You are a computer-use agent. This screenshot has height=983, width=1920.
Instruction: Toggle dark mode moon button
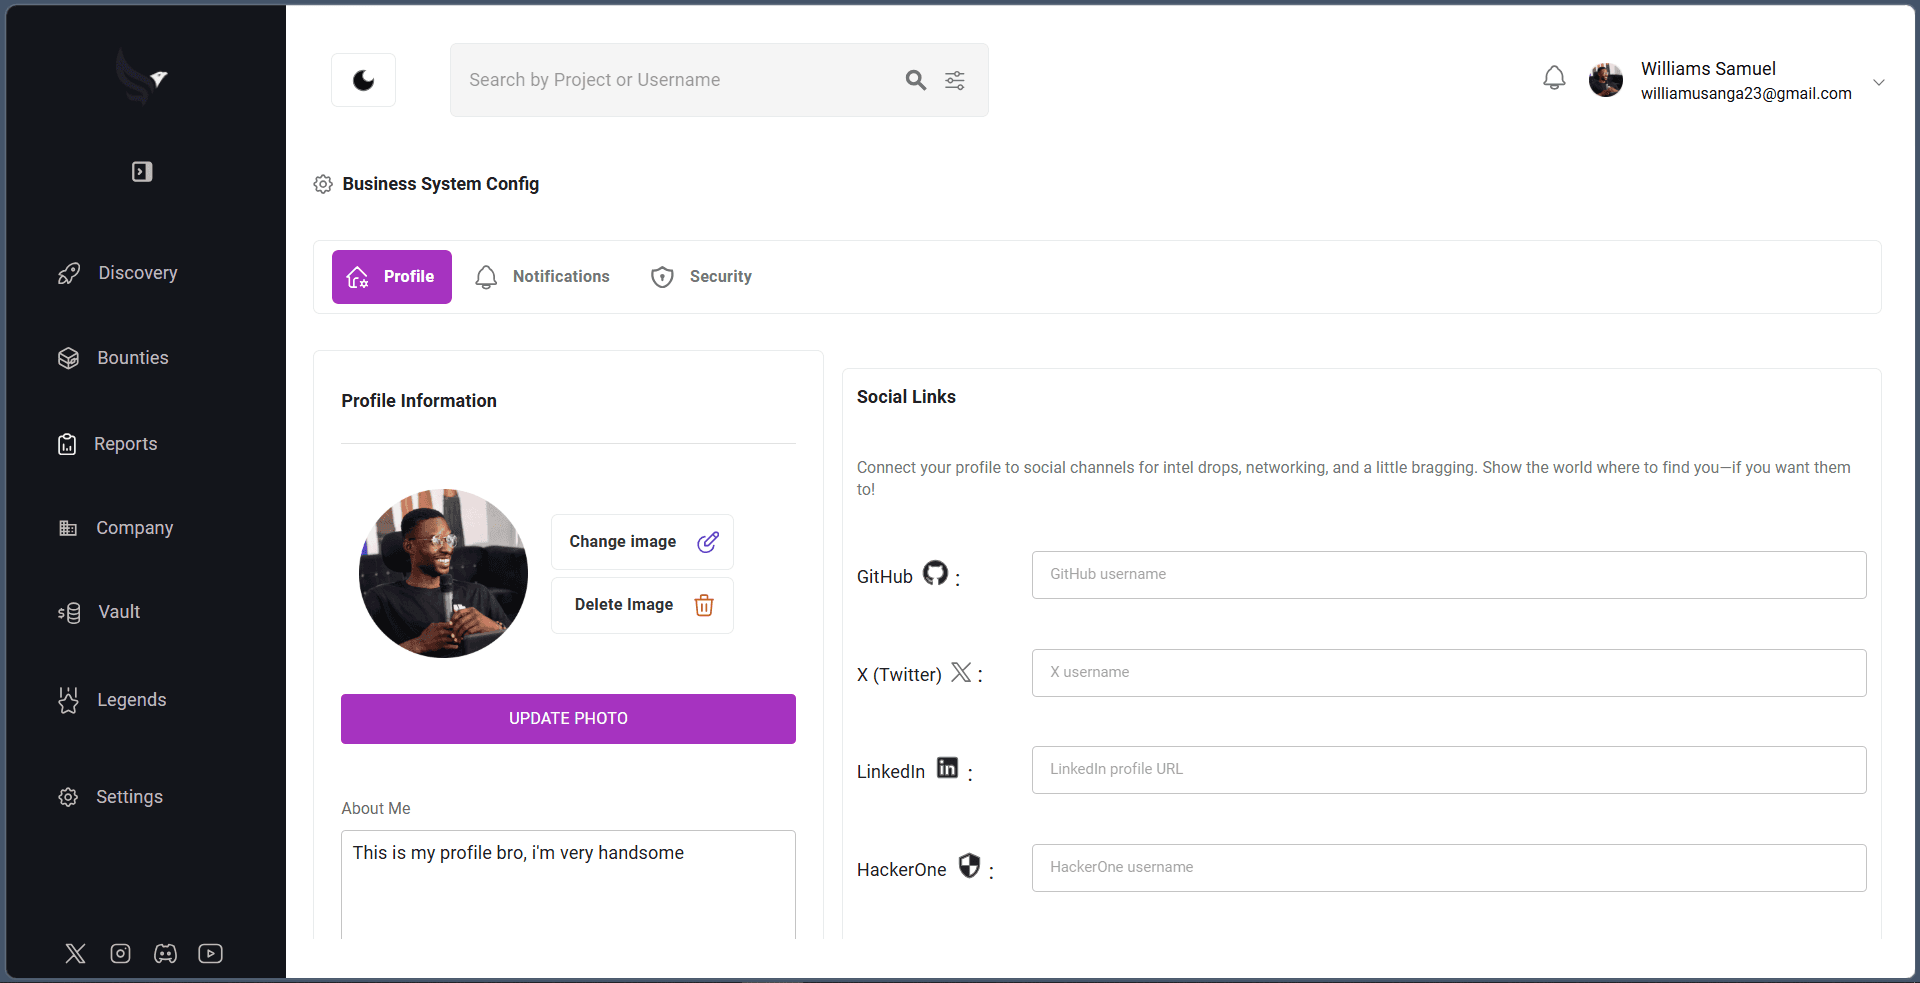363,80
